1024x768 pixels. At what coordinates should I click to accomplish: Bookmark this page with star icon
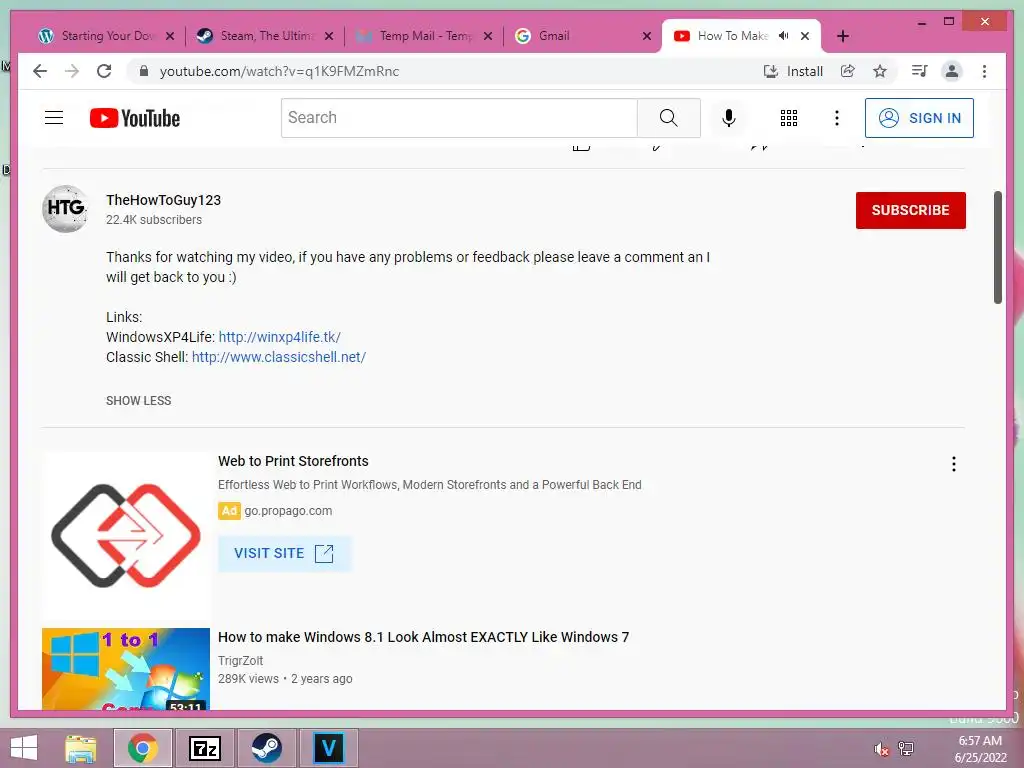(880, 71)
